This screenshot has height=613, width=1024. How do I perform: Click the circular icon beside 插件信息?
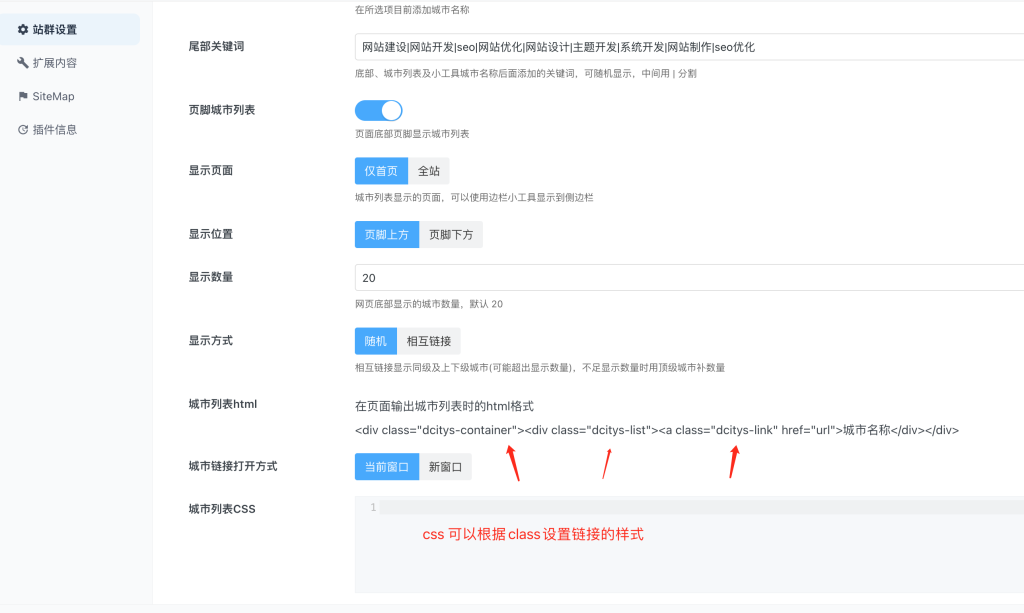tap(23, 129)
